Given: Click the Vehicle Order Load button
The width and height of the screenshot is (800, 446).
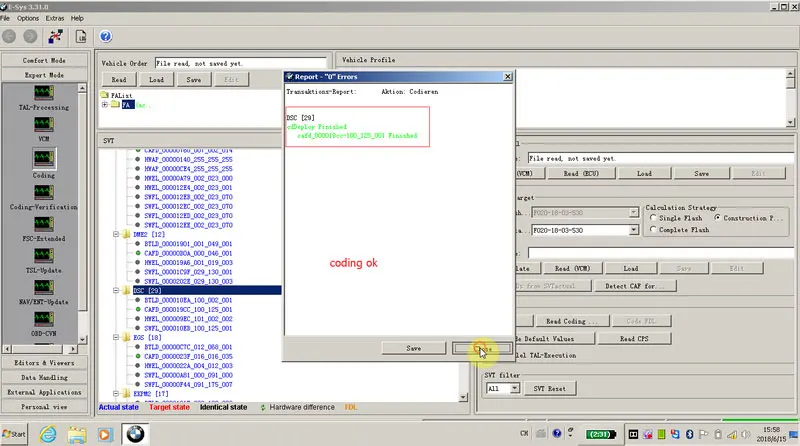Looking at the screenshot, I should coord(156,80).
